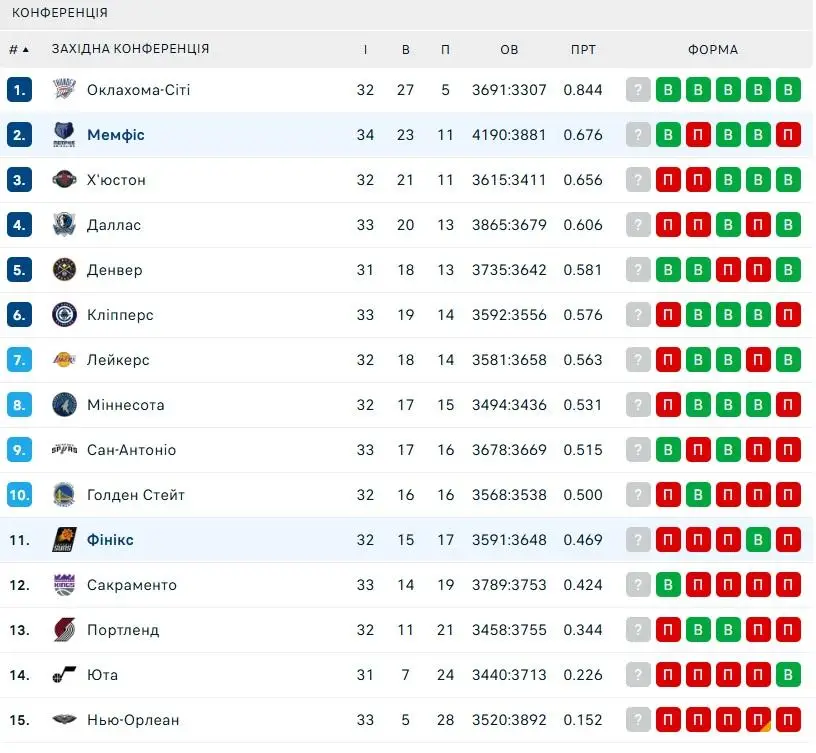Open the Golden State Warriors logo
This screenshot has height=753, width=816.
(x=65, y=495)
